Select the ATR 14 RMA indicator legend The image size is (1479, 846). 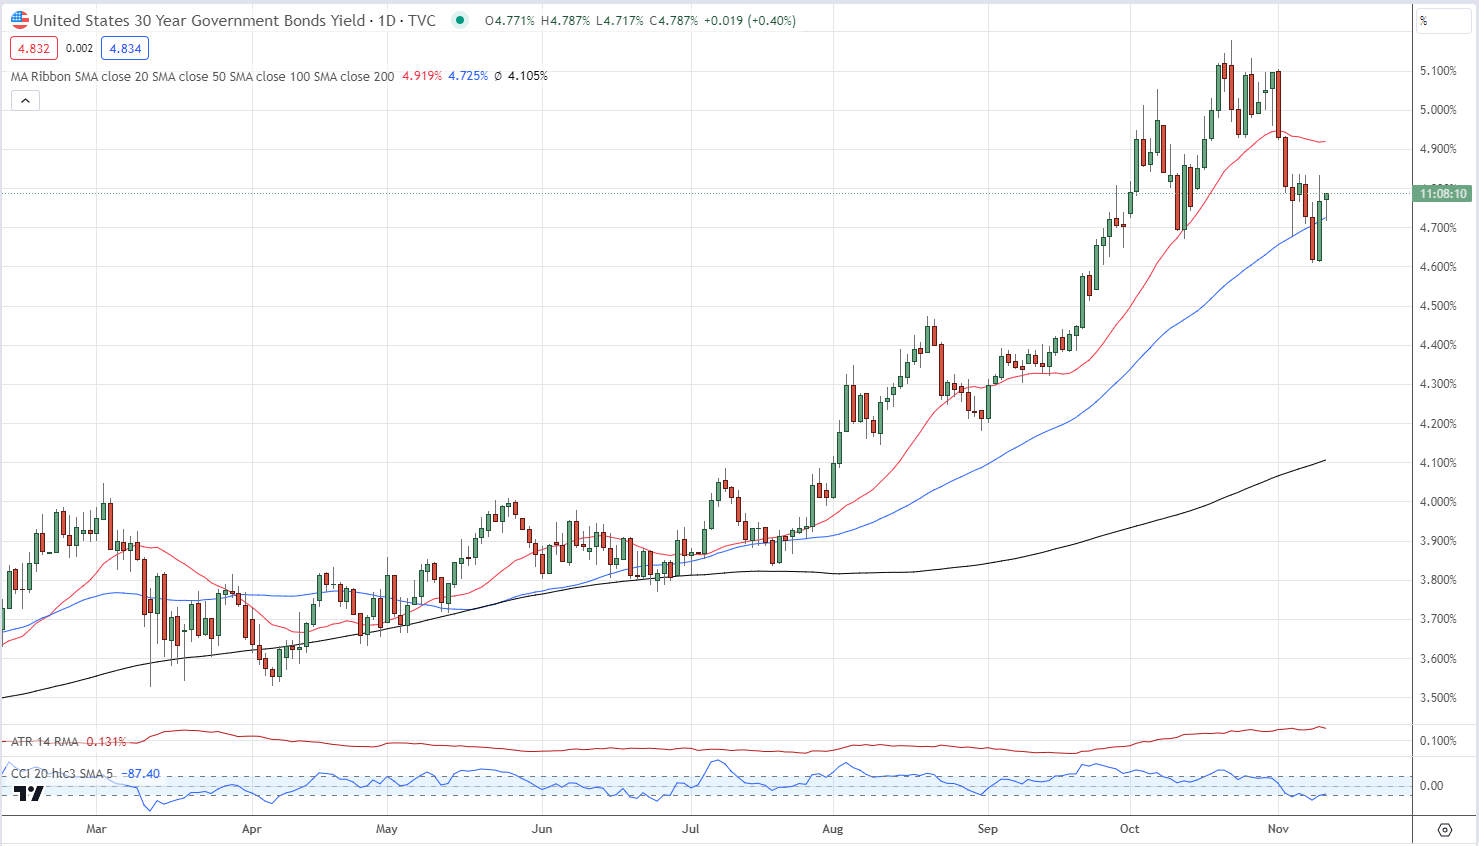click(45, 742)
